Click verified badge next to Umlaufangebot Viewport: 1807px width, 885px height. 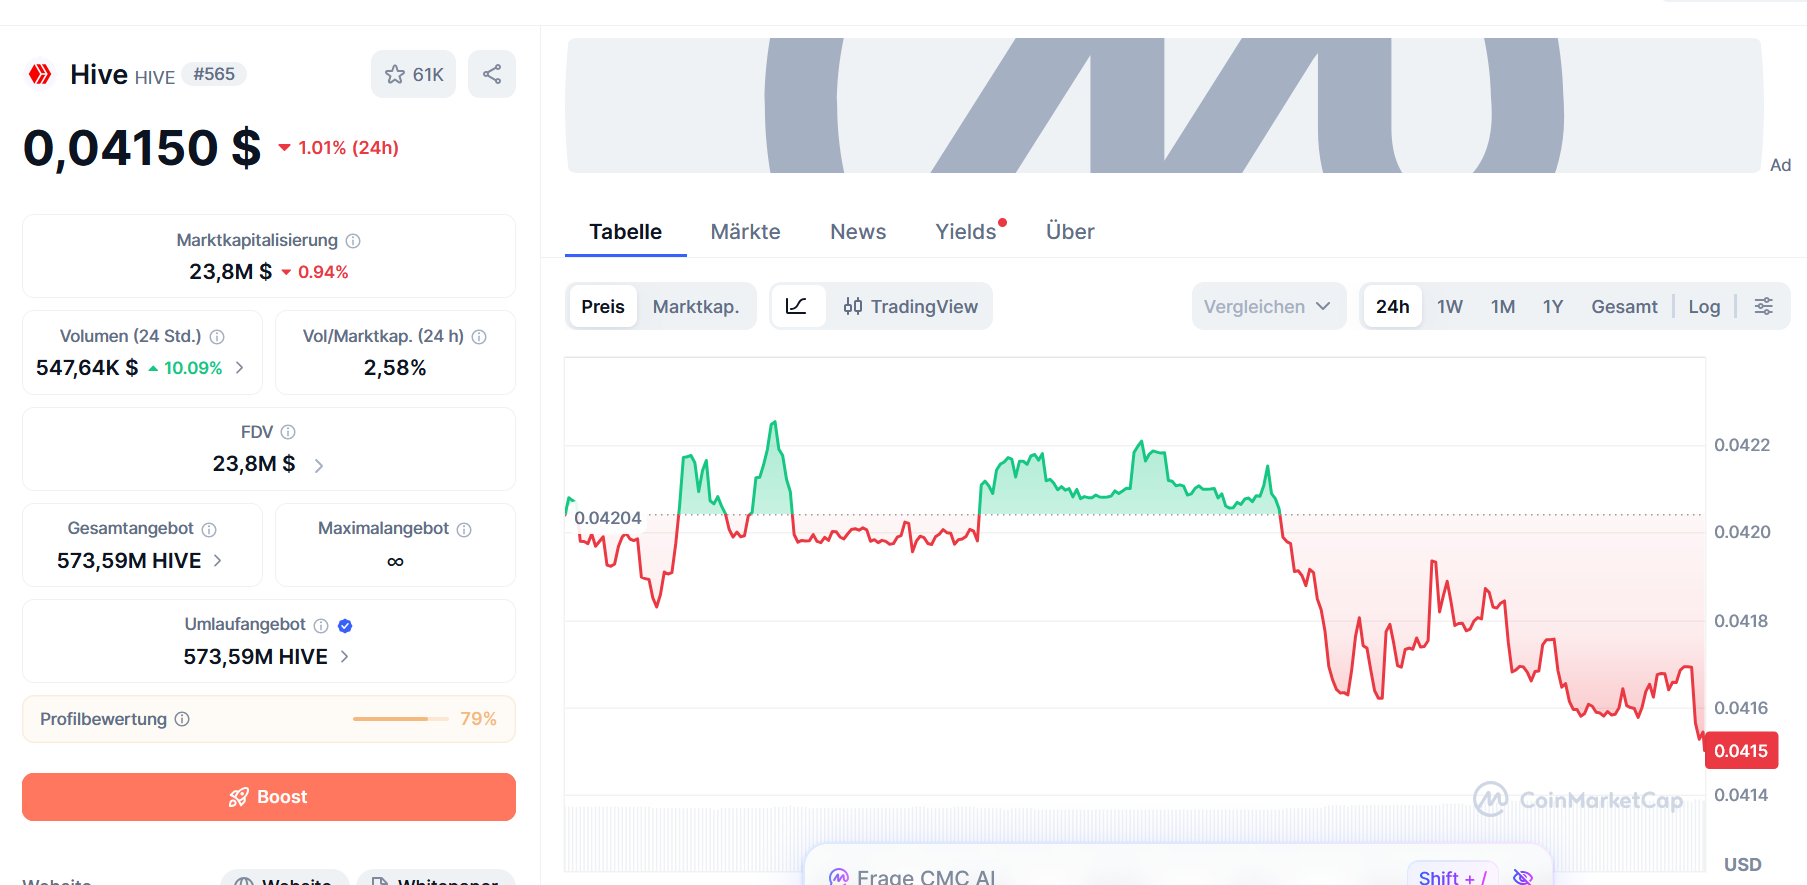[x=345, y=626]
